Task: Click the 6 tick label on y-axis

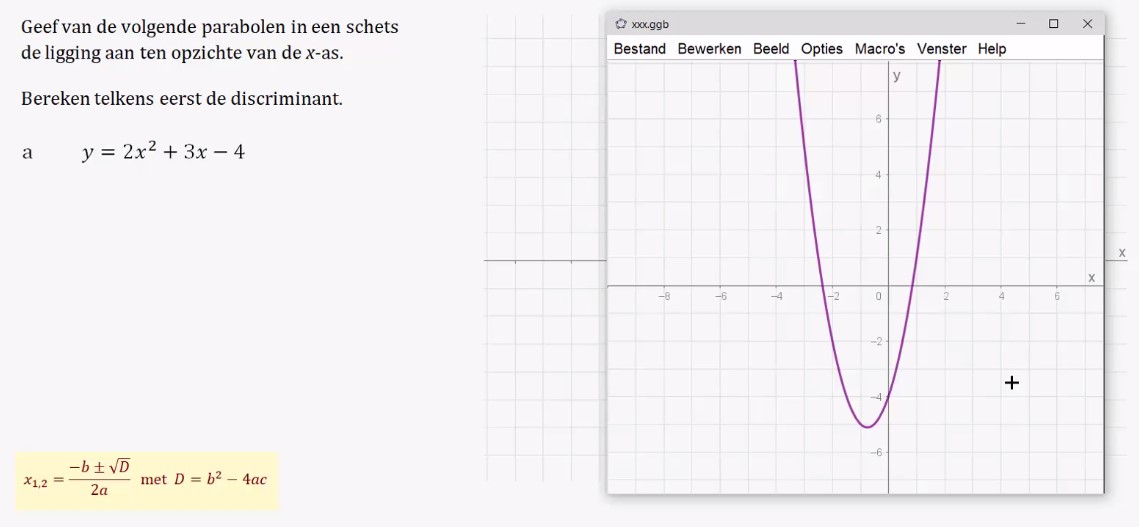Action: (878, 118)
